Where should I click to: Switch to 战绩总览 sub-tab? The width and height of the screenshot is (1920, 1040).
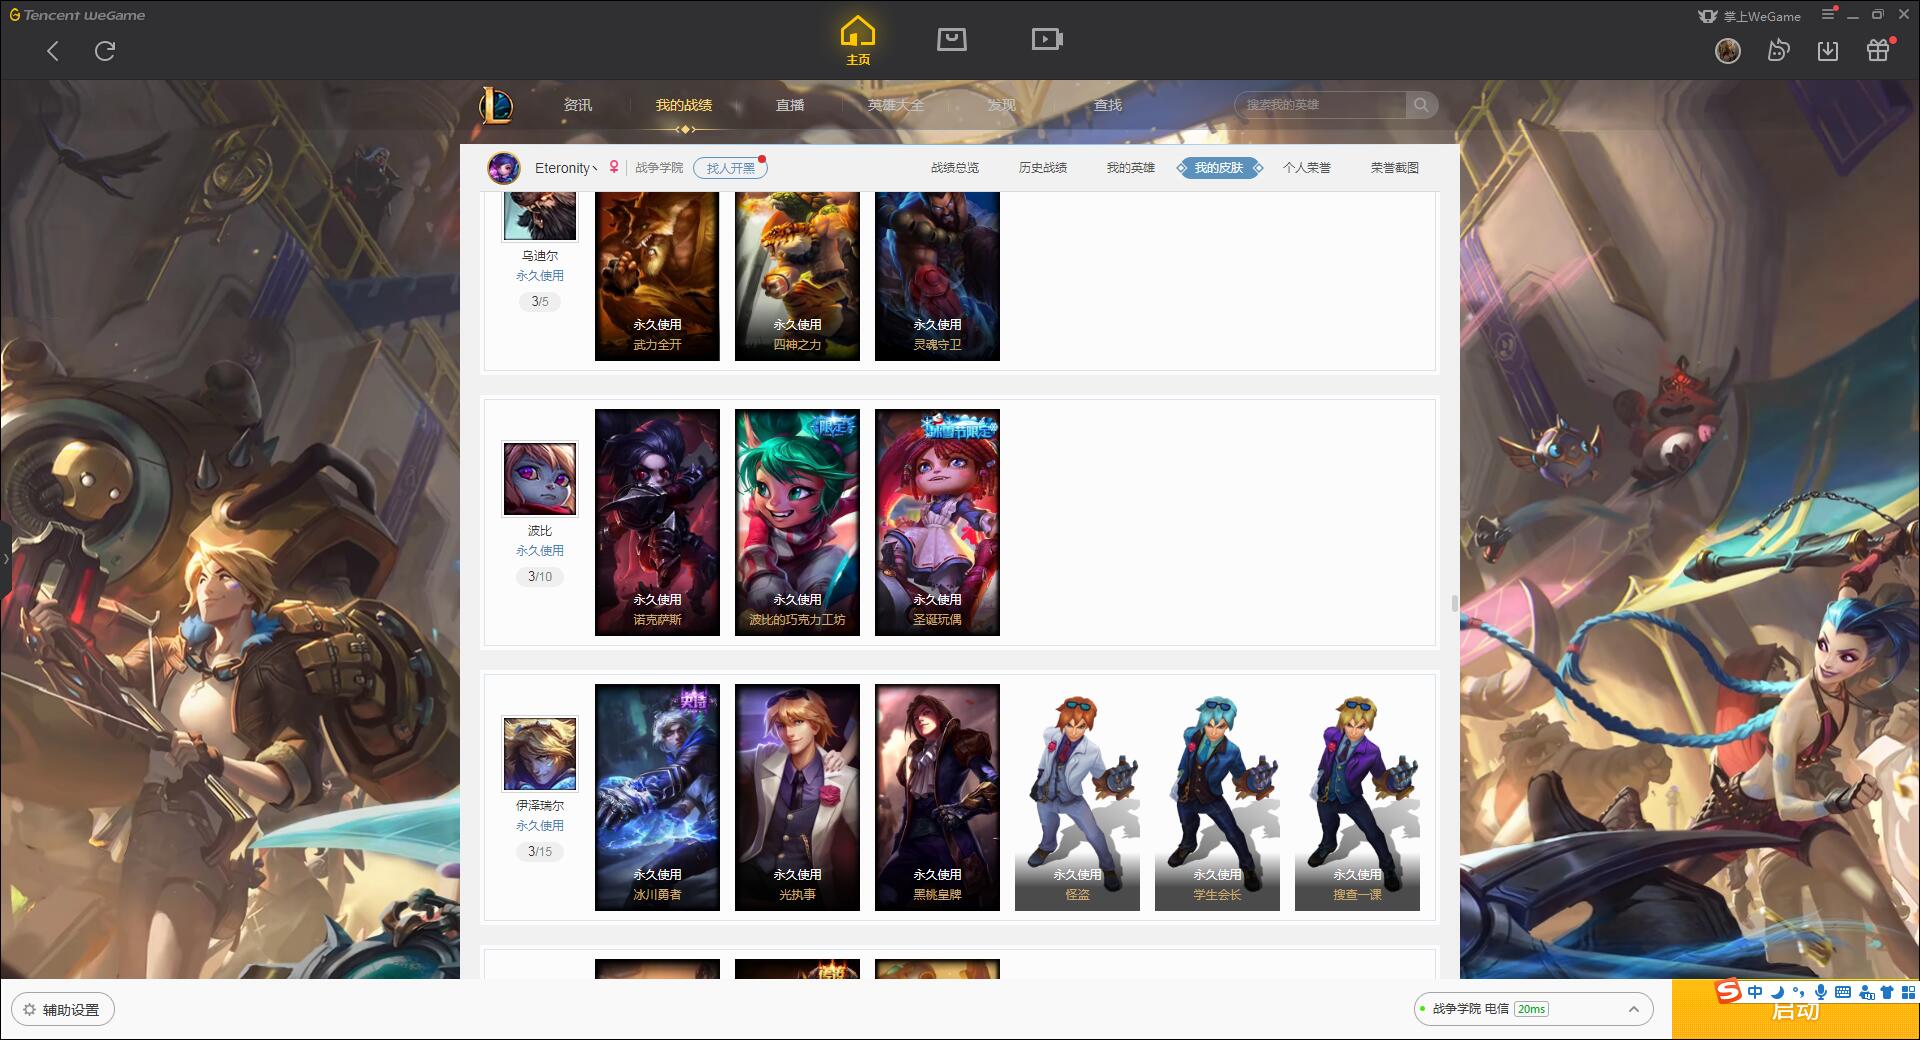[955, 168]
